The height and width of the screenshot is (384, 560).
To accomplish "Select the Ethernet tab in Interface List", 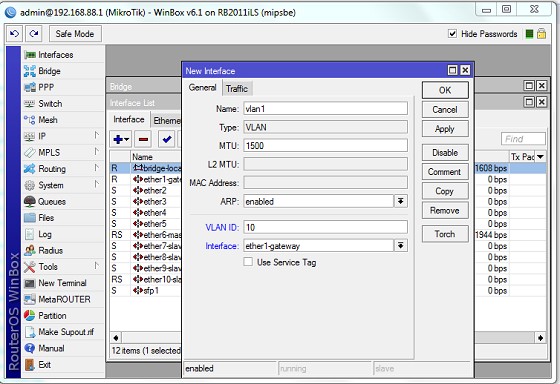I will [x=167, y=121].
